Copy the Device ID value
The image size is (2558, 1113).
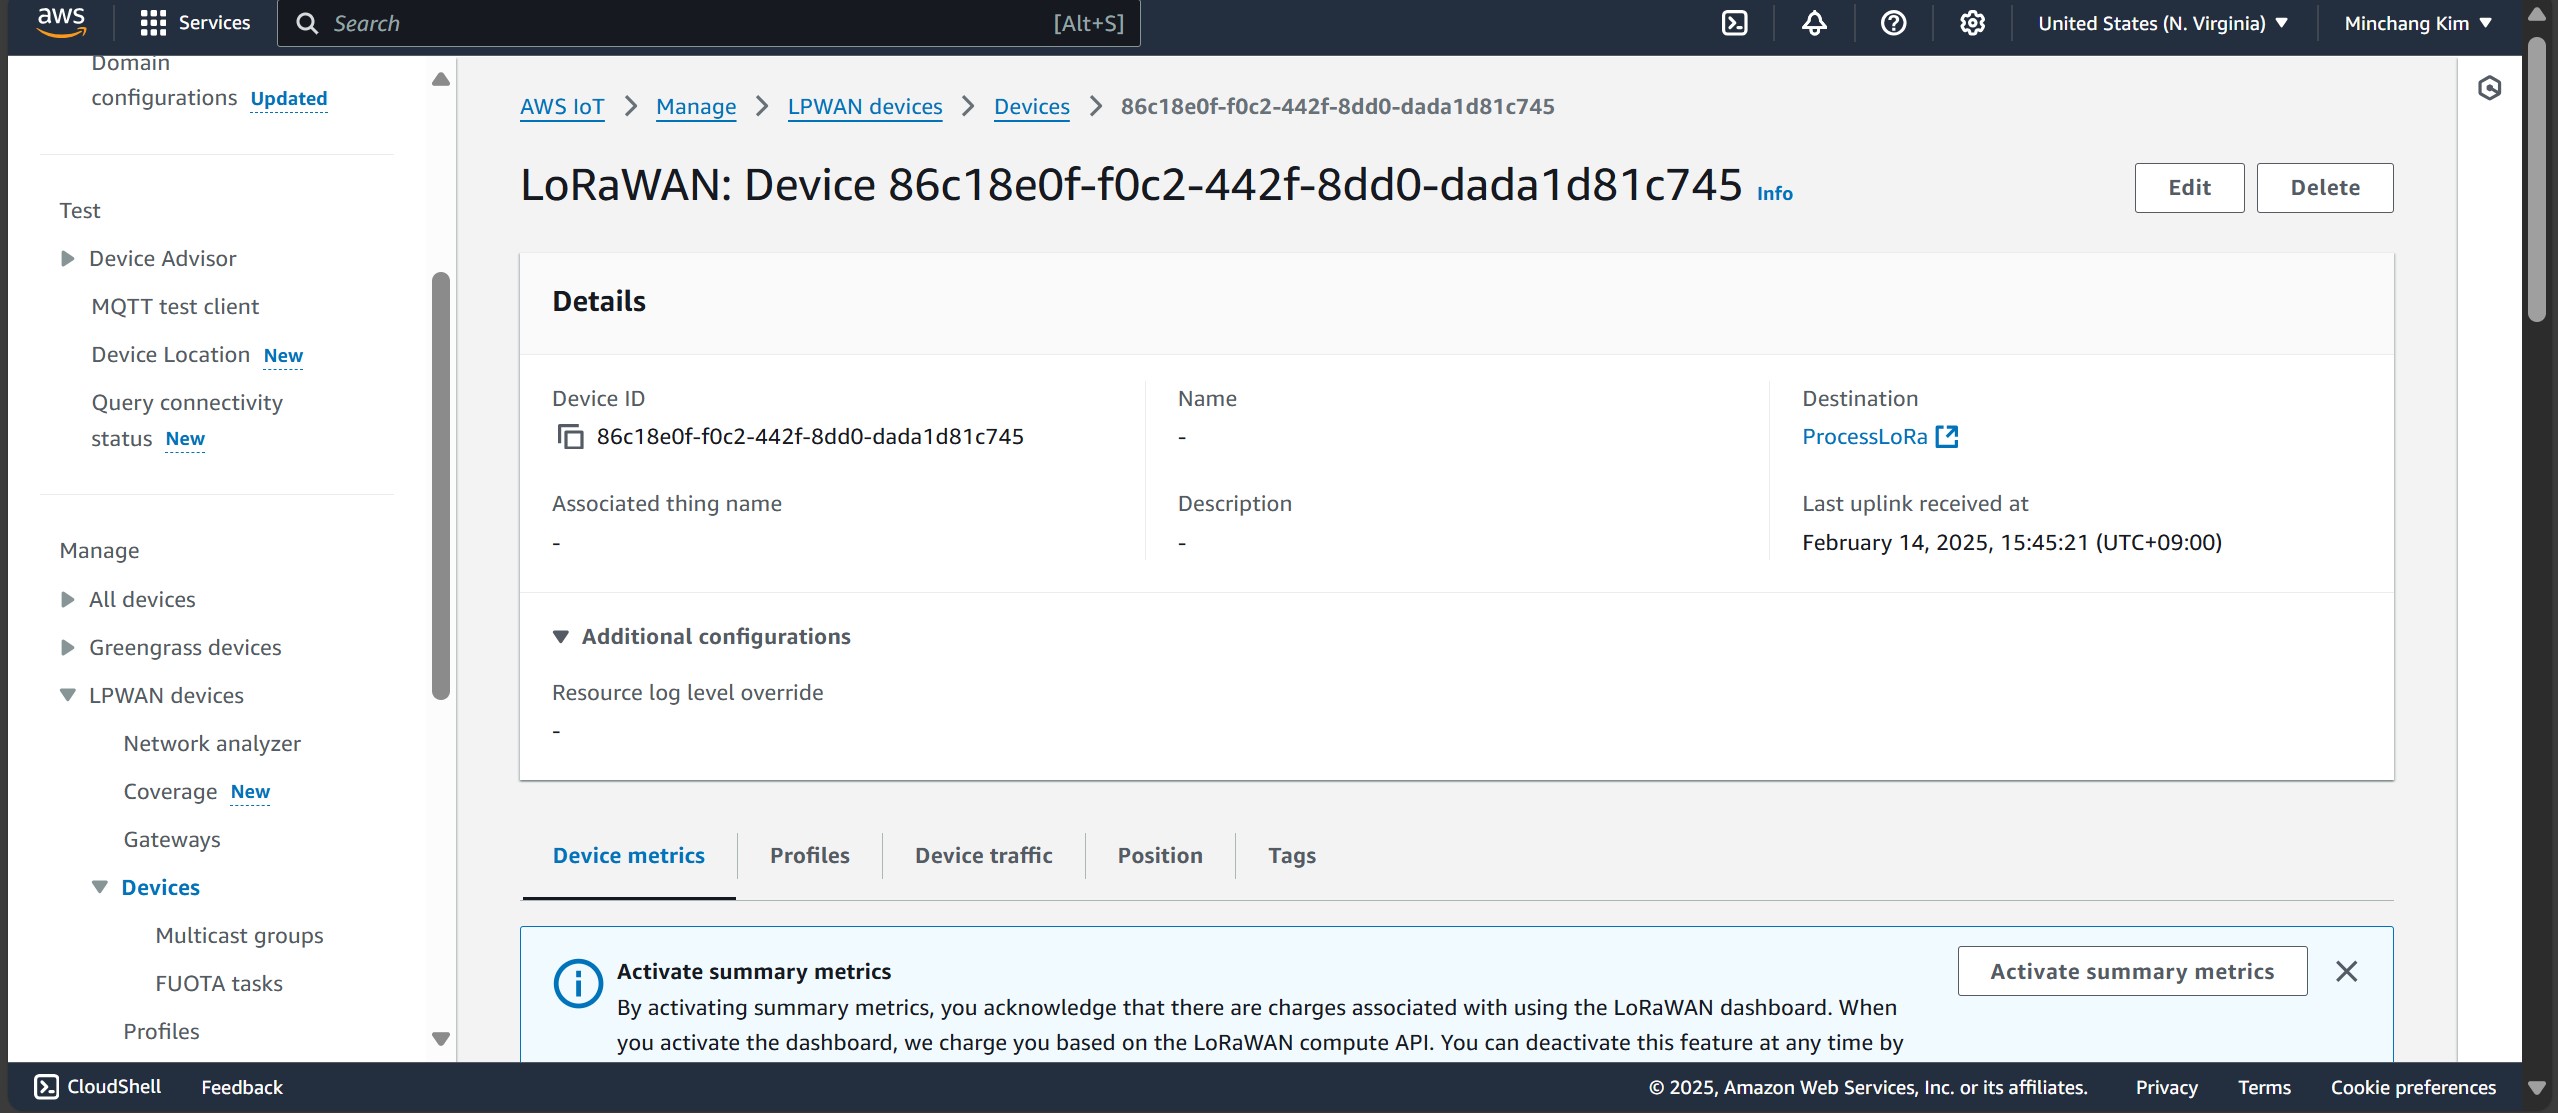[570, 437]
